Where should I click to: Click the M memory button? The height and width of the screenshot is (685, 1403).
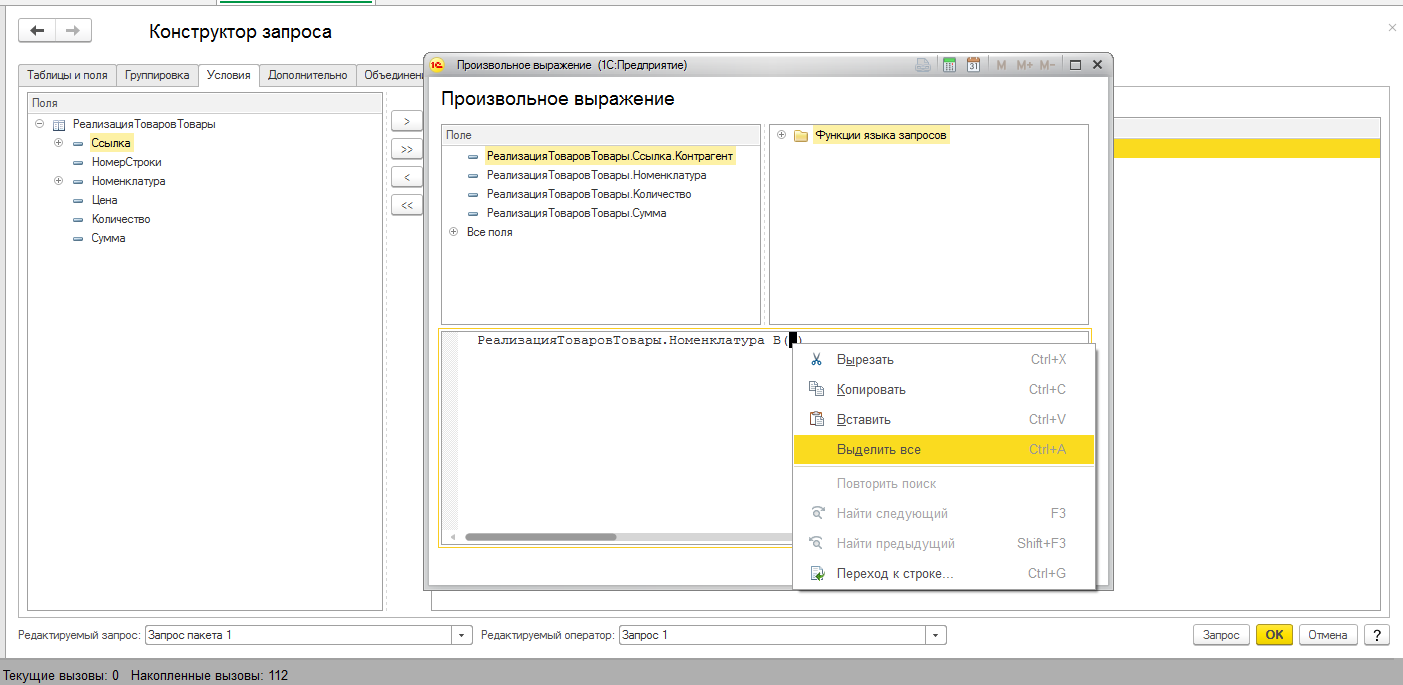(x=1002, y=65)
